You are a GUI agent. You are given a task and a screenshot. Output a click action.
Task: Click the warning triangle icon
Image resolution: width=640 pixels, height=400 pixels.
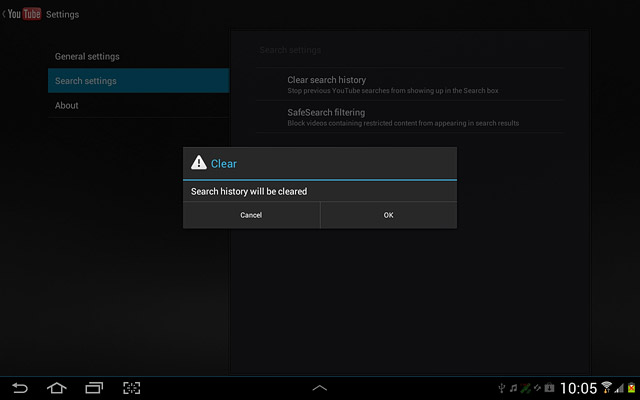199,163
